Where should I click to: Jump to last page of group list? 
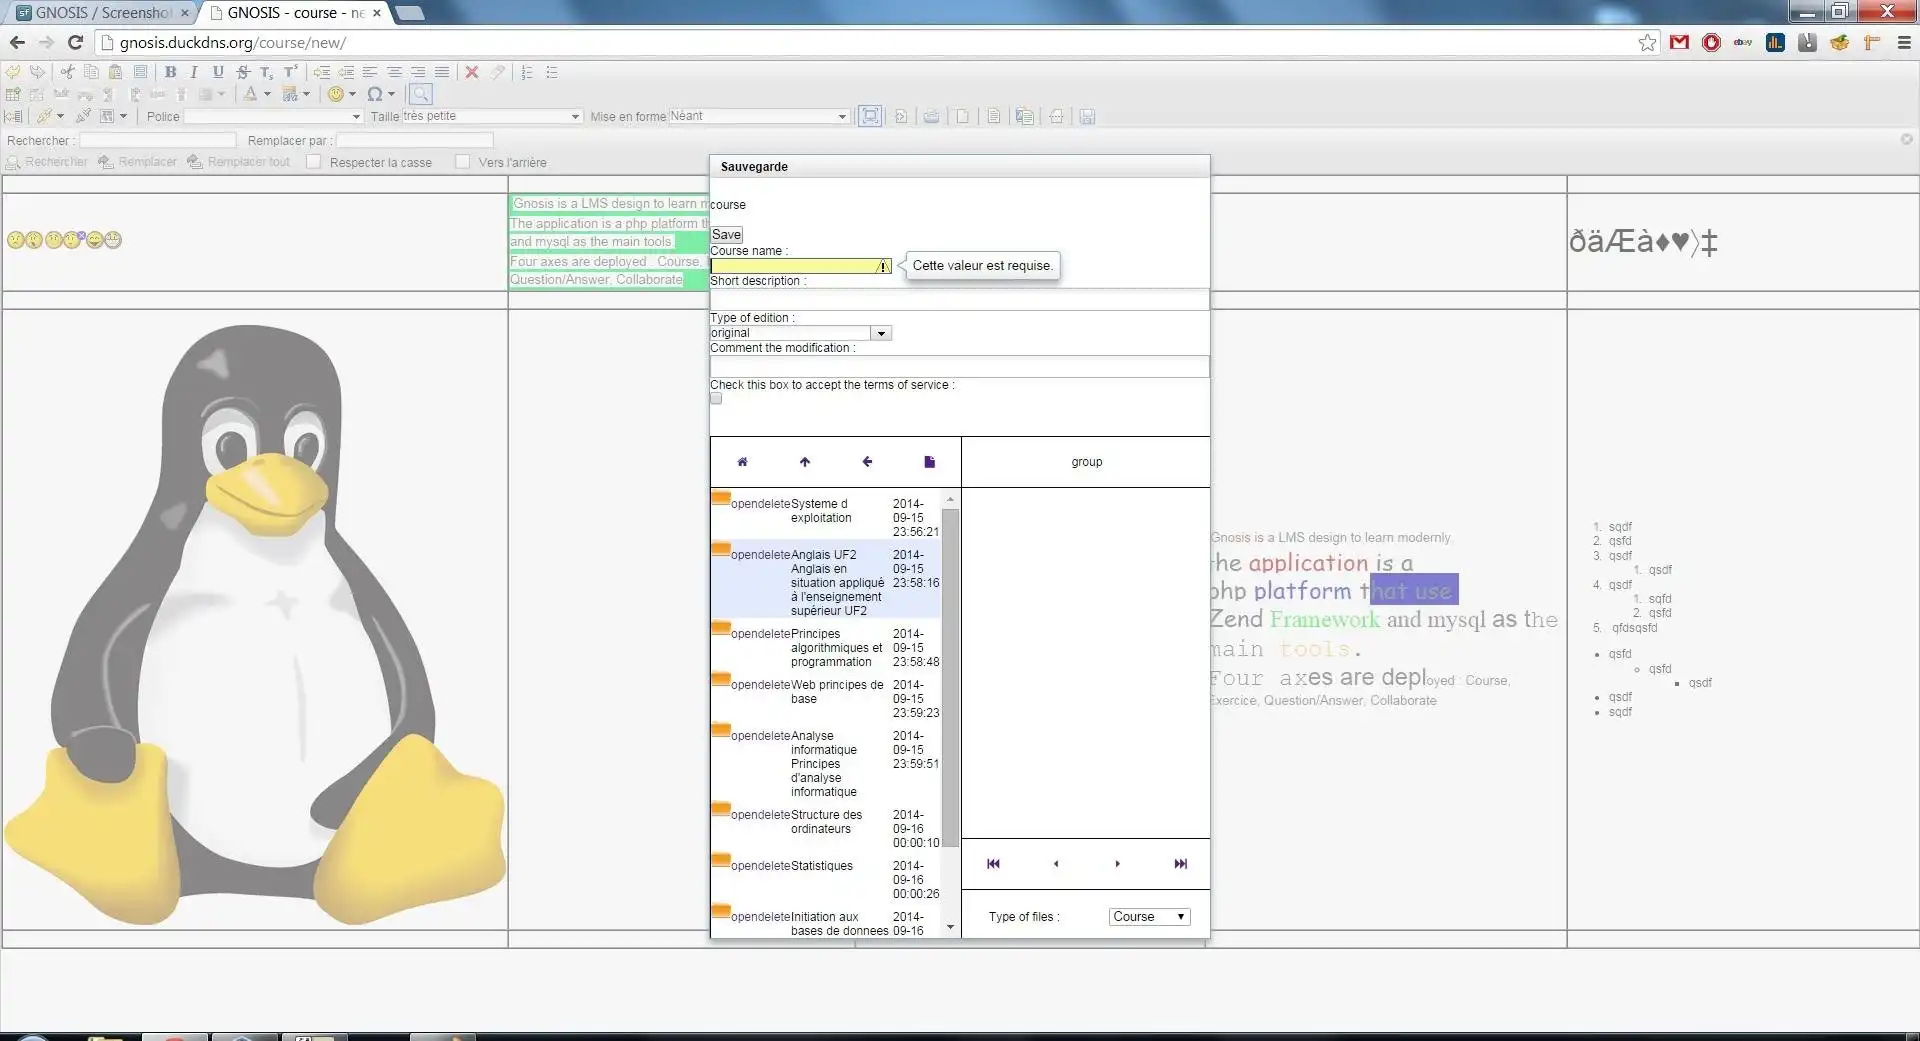1181,864
